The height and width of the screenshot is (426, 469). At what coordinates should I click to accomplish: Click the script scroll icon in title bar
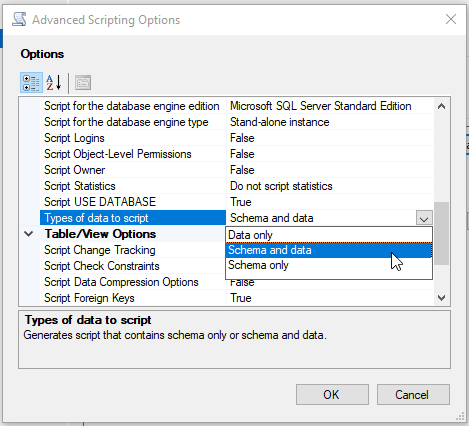click(x=19, y=19)
